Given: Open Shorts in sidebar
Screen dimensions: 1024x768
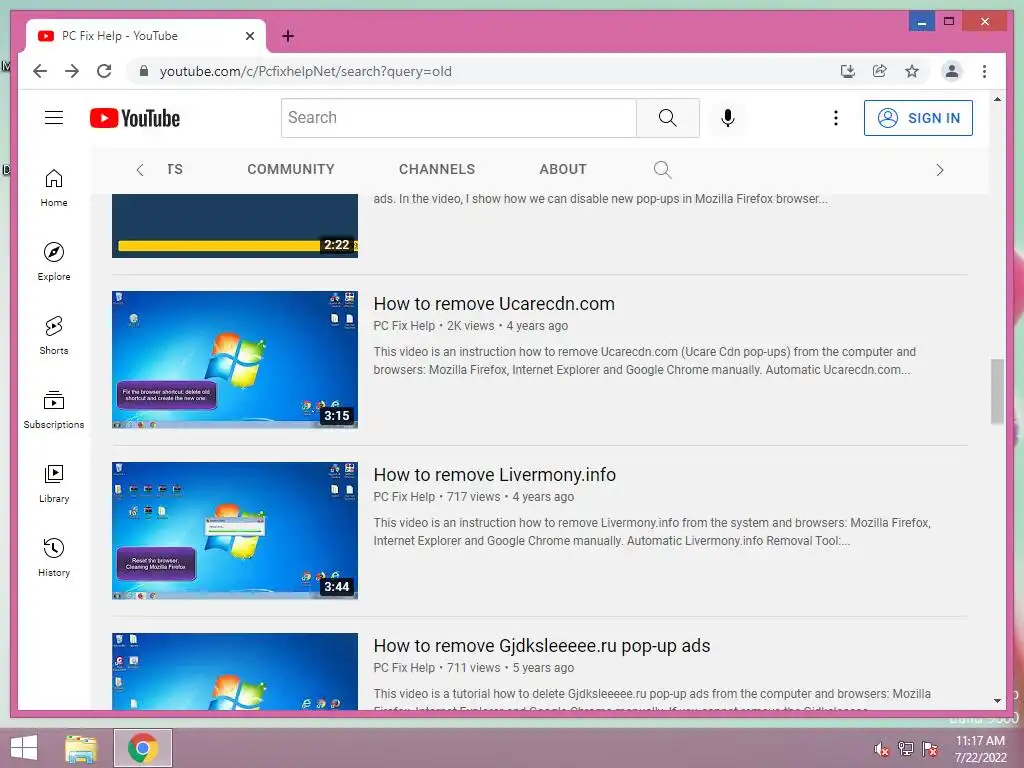Looking at the screenshot, I should pyautogui.click(x=54, y=336).
